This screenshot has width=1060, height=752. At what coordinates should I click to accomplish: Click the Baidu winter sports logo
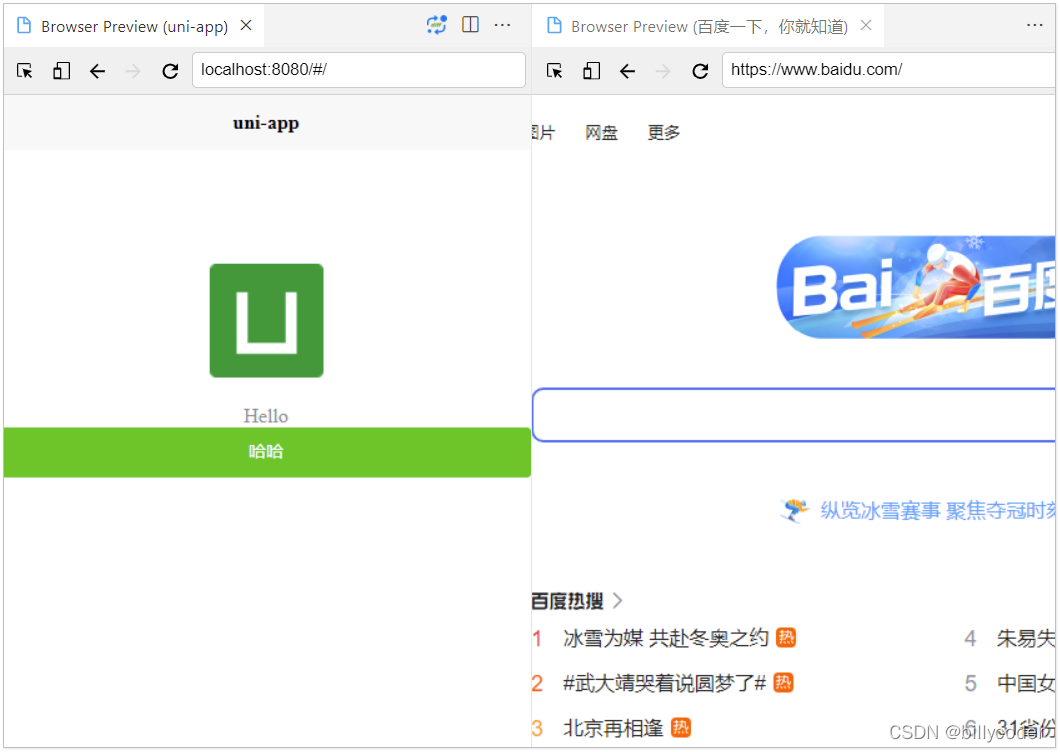915,287
